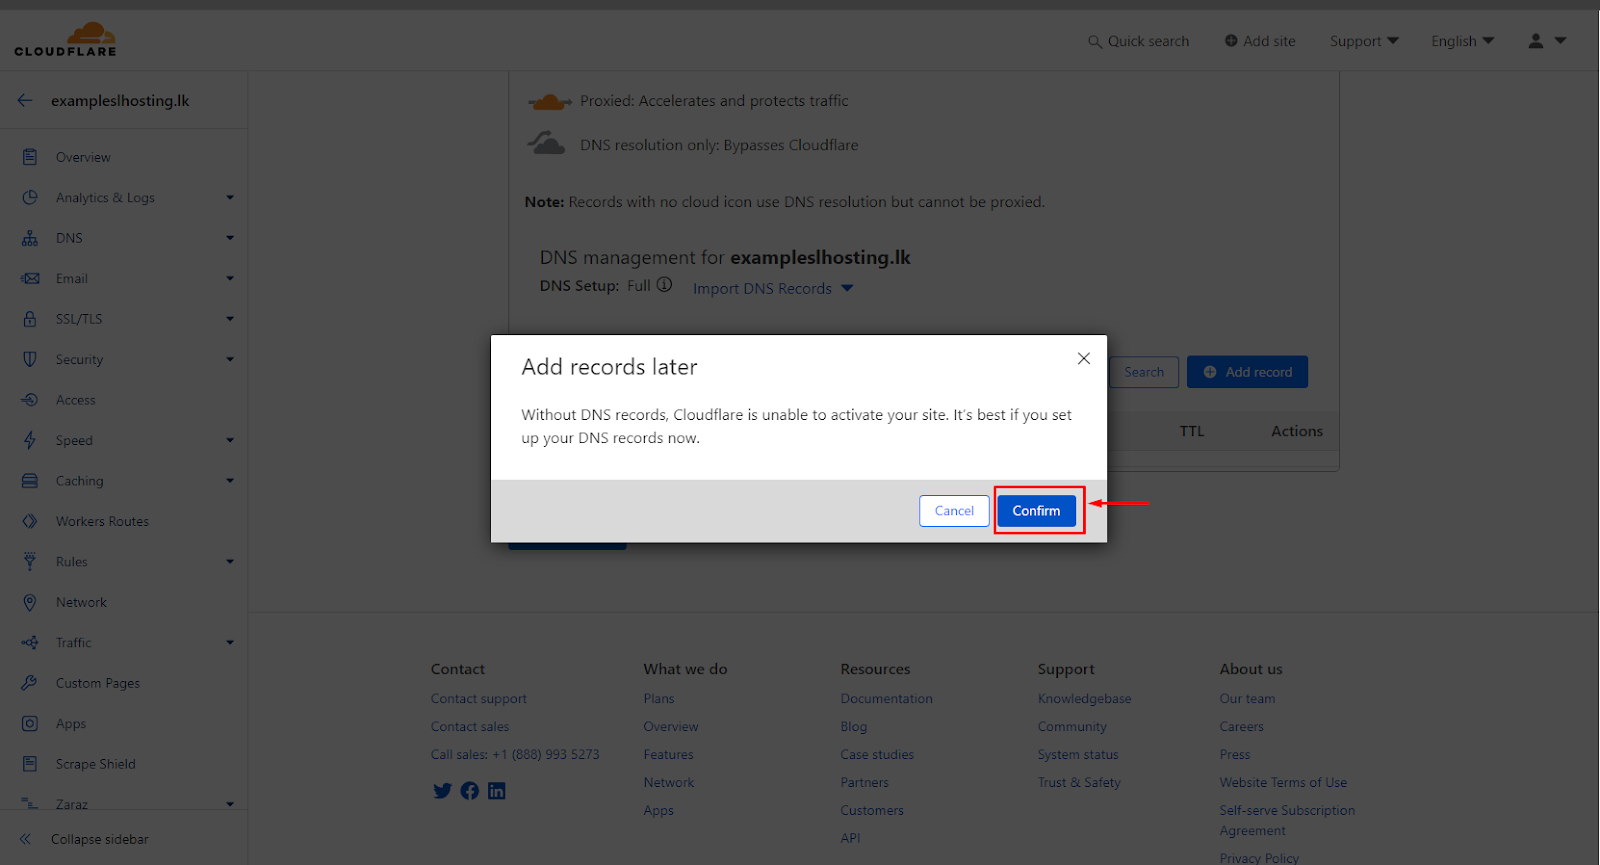Image resolution: width=1600 pixels, height=865 pixels.
Task: Select Network in the sidebar
Action: pyautogui.click(x=81, y=602)
